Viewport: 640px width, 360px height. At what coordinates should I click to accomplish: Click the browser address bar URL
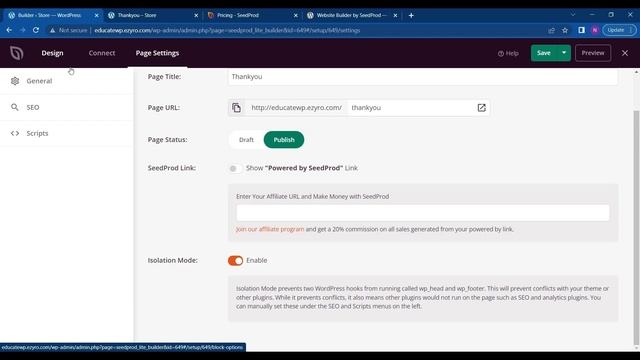[x=227, y=30]
